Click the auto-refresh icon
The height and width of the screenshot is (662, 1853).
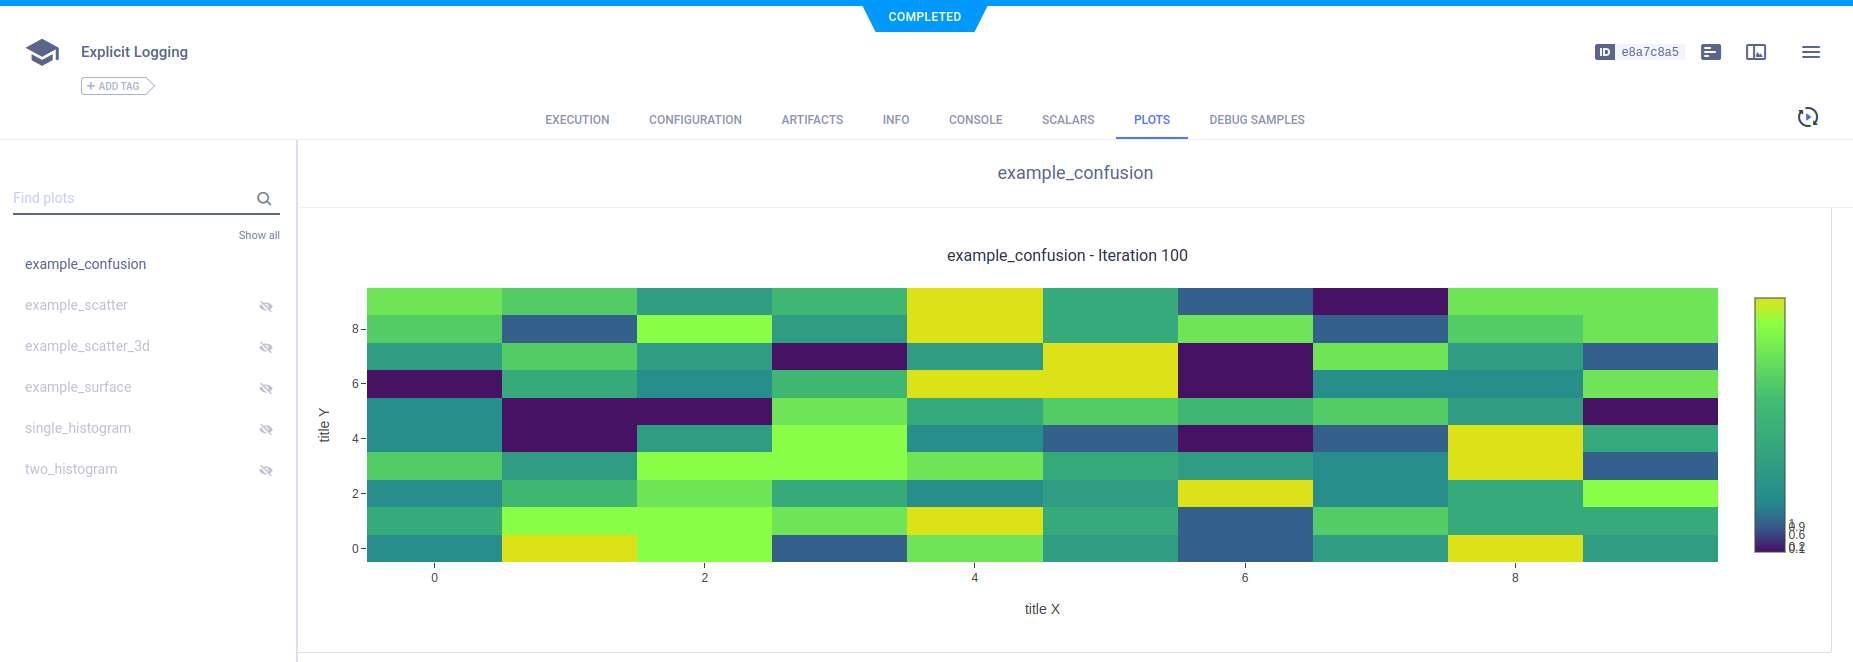tap(1807, 118)
